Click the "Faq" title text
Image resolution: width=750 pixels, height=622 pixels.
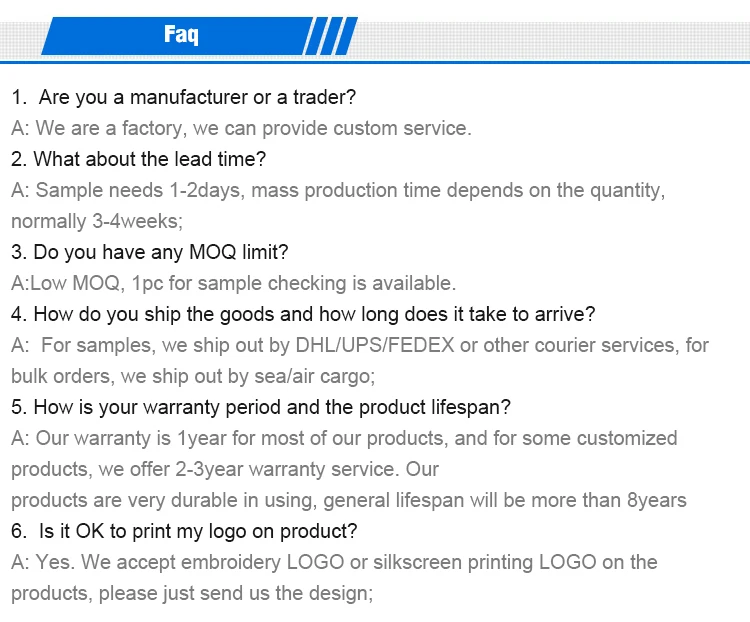coord(181,36)
